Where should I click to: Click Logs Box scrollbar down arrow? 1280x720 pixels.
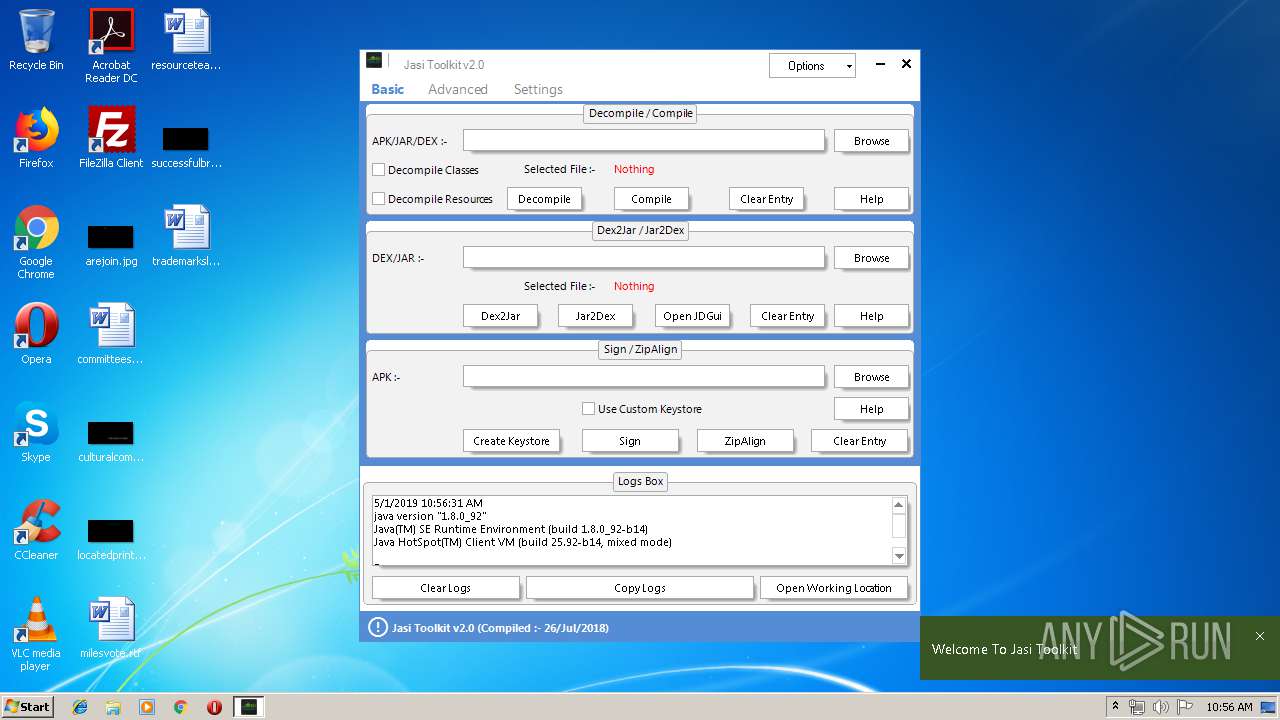(x=898, y=557)
